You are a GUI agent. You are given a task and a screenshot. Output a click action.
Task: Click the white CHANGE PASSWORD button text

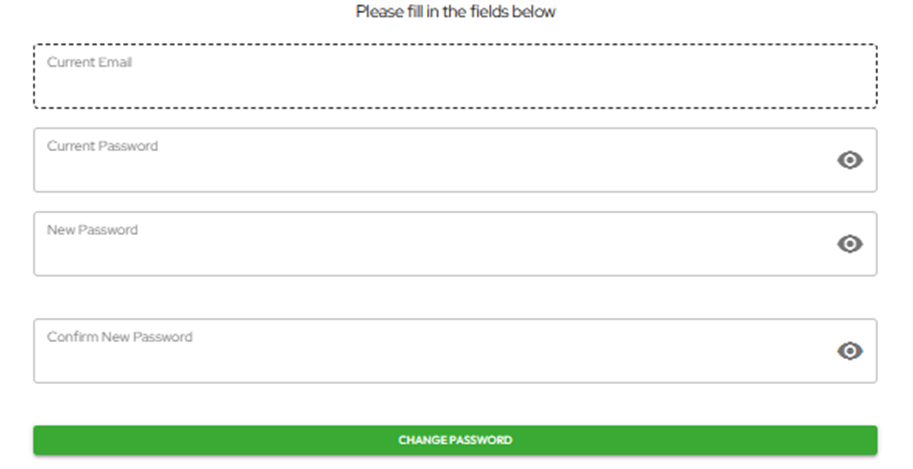(455, 440)
